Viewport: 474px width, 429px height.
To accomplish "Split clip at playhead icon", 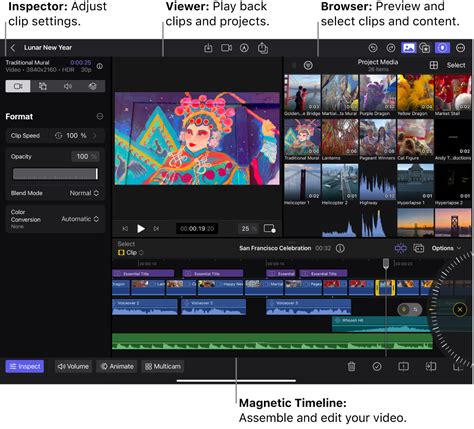I will [x=404, y=367].
